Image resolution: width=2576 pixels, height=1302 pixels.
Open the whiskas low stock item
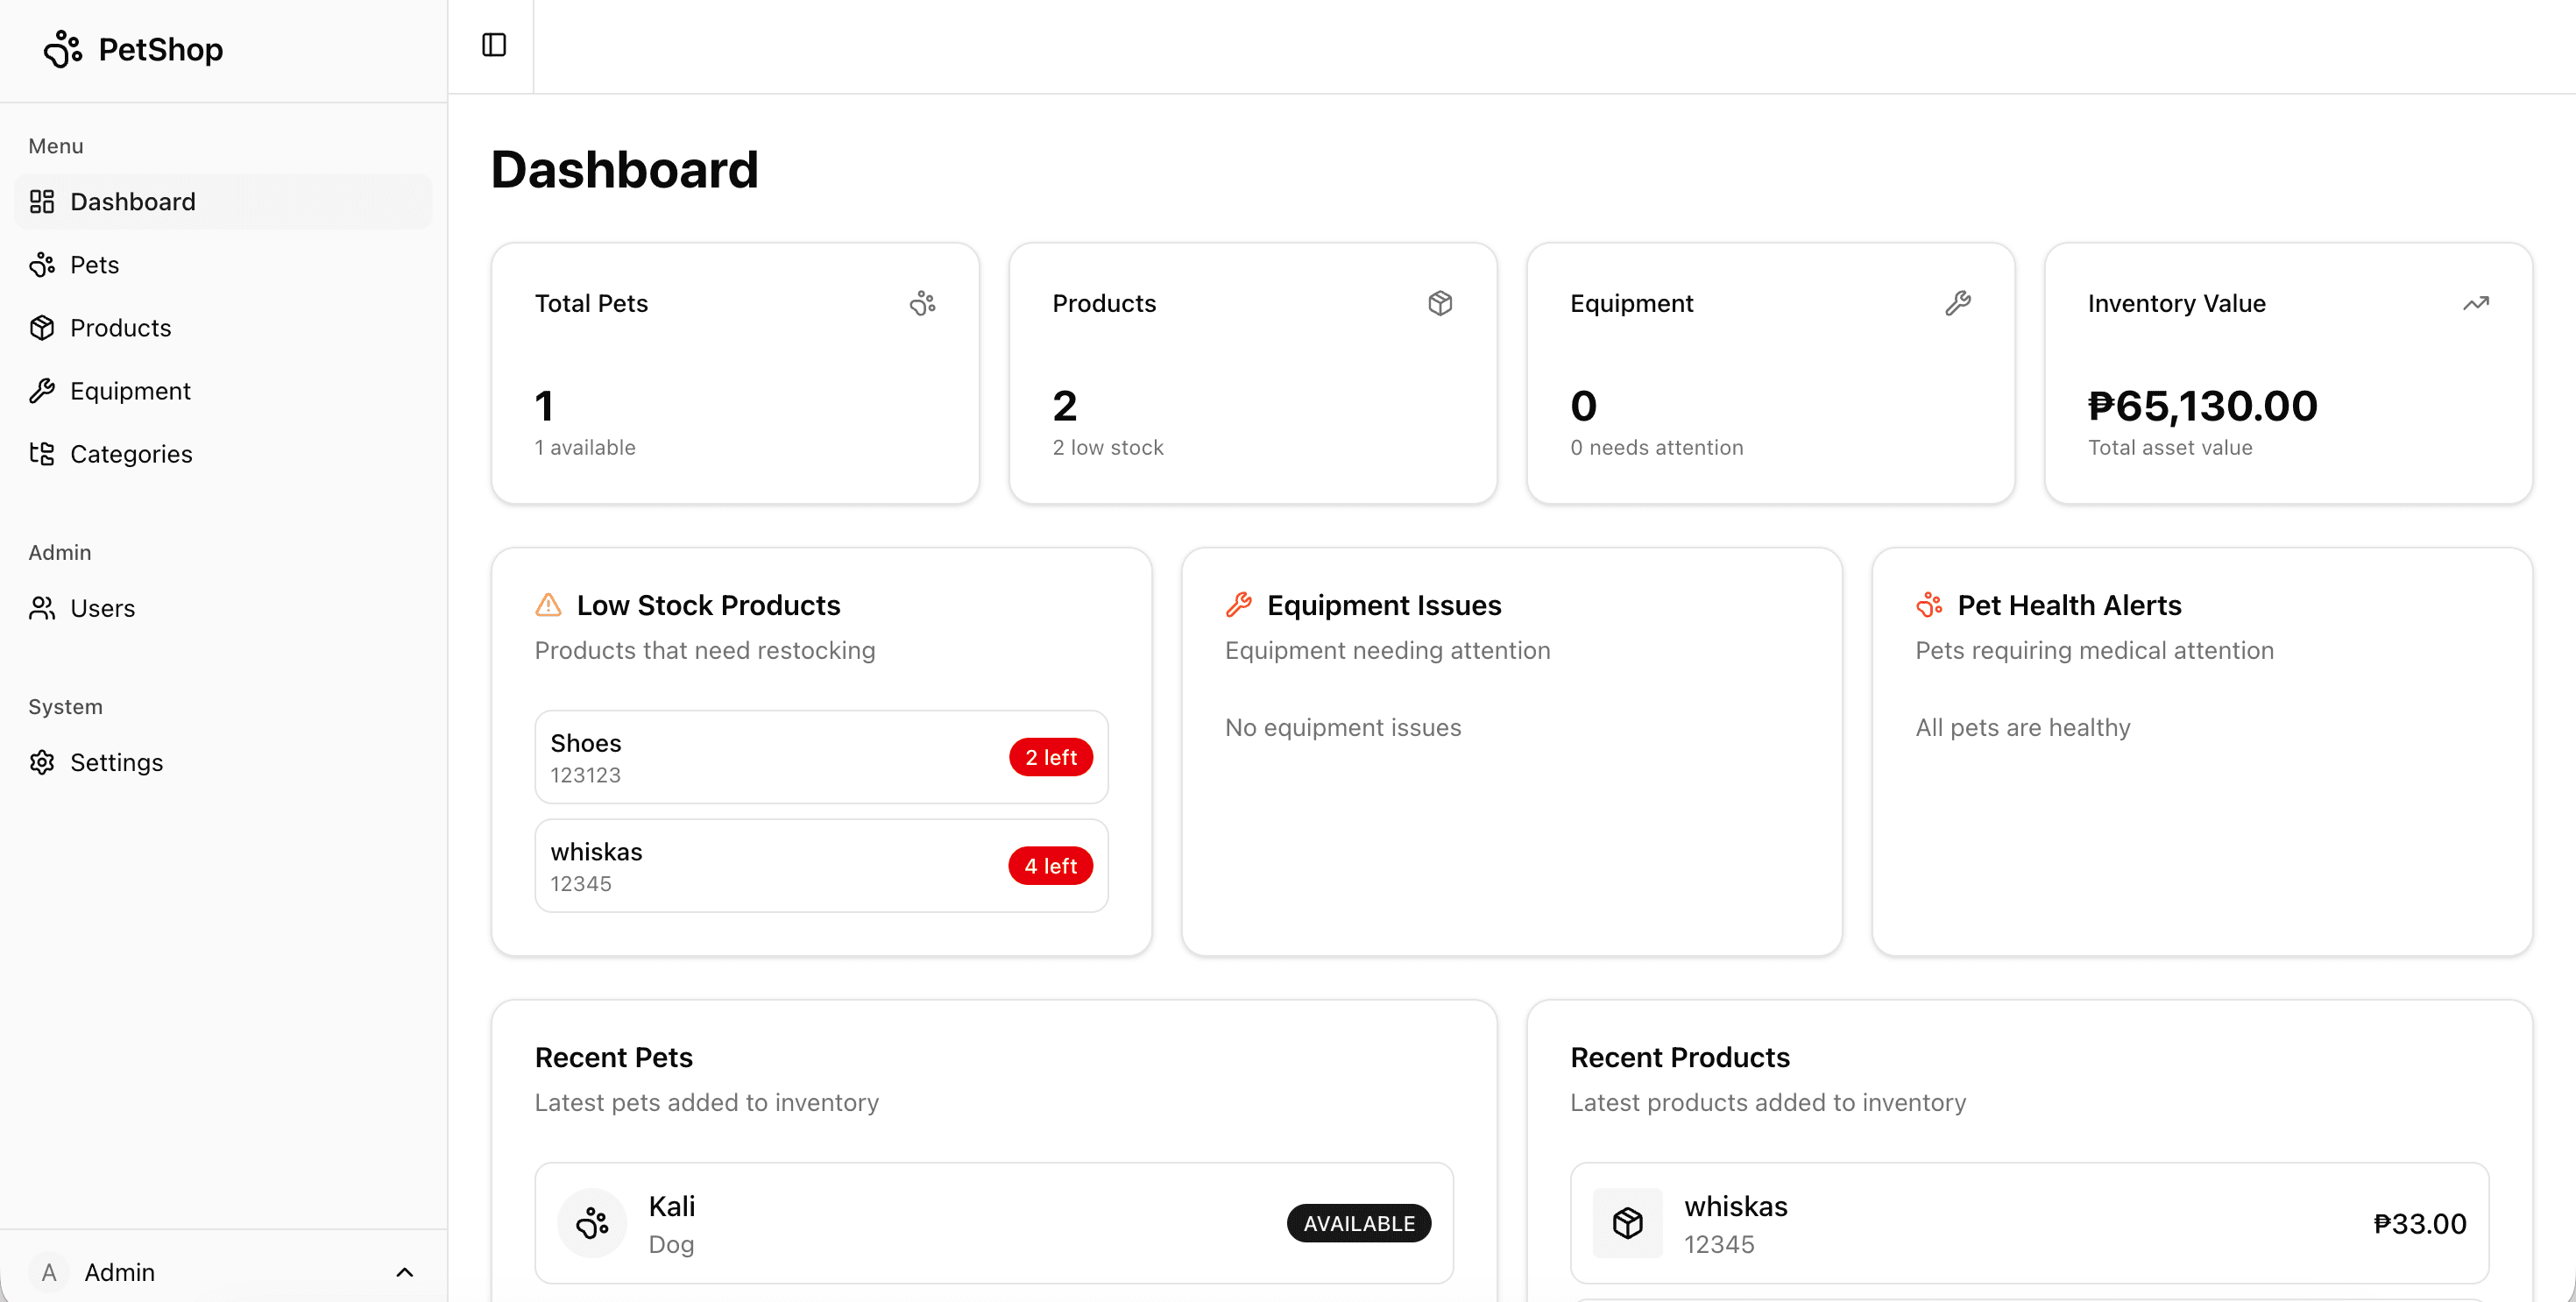(x=822, y=866)
